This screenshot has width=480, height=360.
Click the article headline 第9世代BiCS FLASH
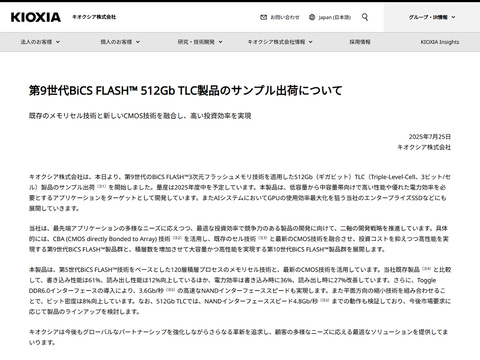186,90
